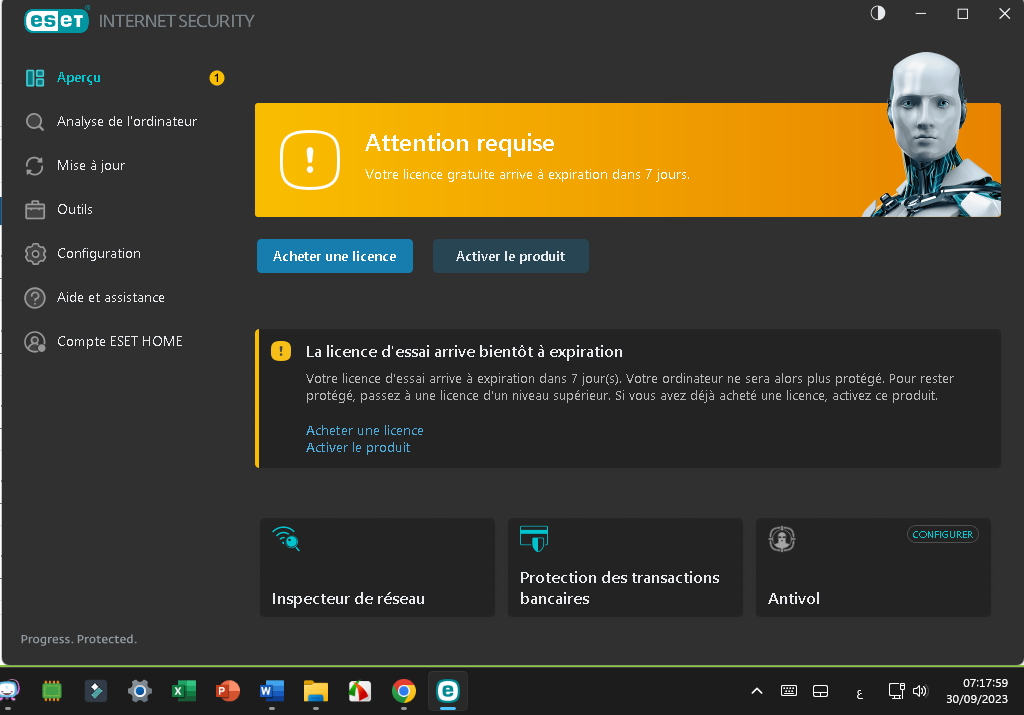Click the Outils briefcase icon
Viewport: 1024px width, 715px height.
35,210
